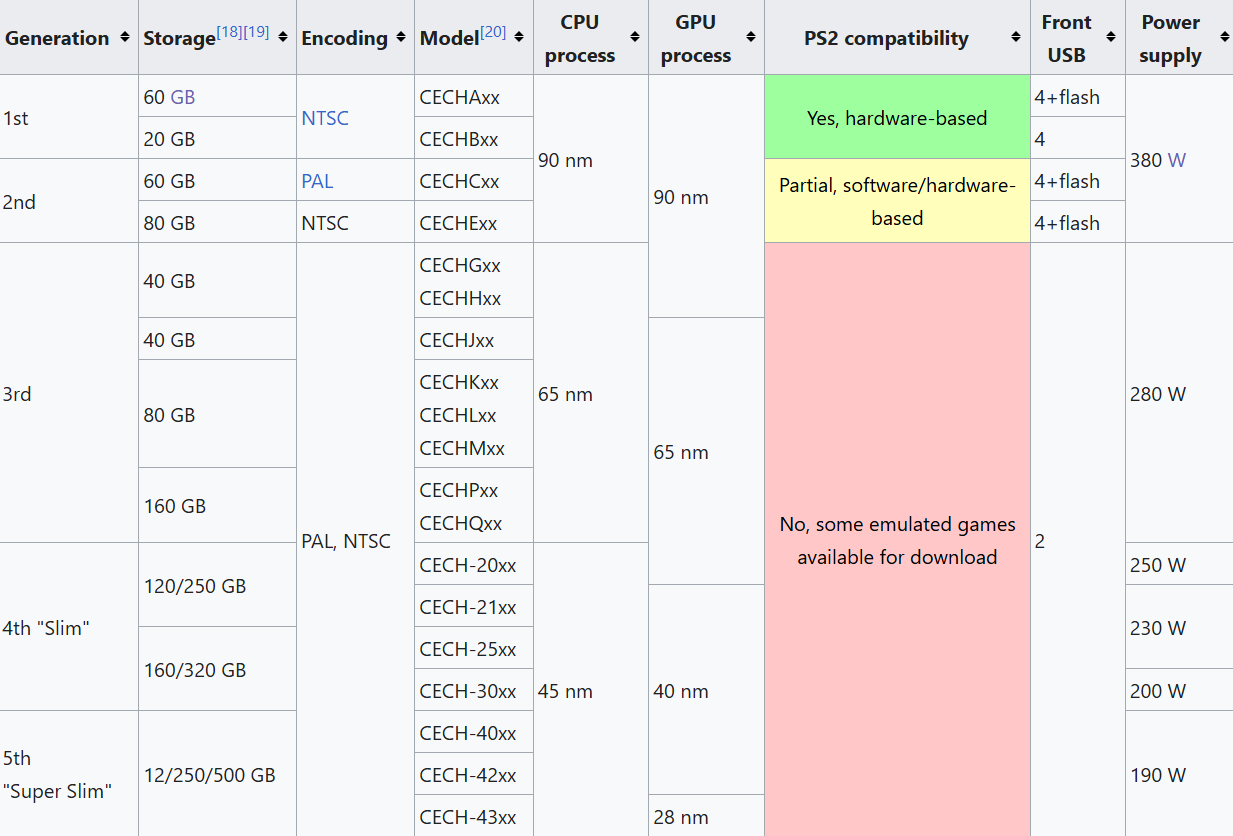1233x836 pixels.
Task: Click the CECH-43xx model cell
Action: 474,816
